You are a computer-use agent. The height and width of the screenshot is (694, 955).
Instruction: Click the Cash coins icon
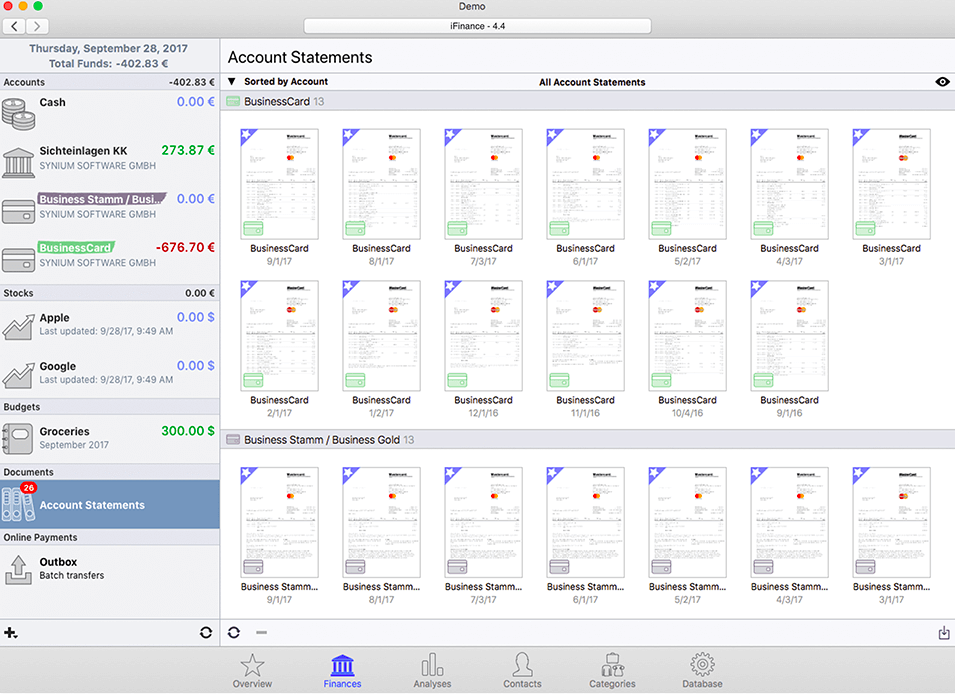pos(18,114)
